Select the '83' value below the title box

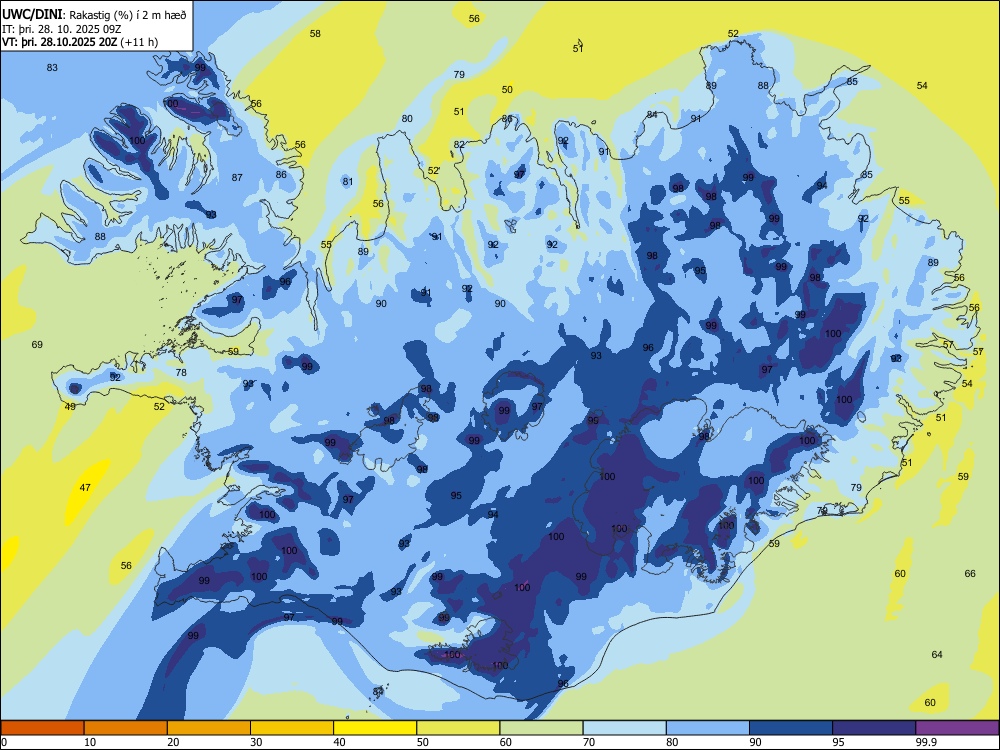pyautogui.click(x=52, y=68)
